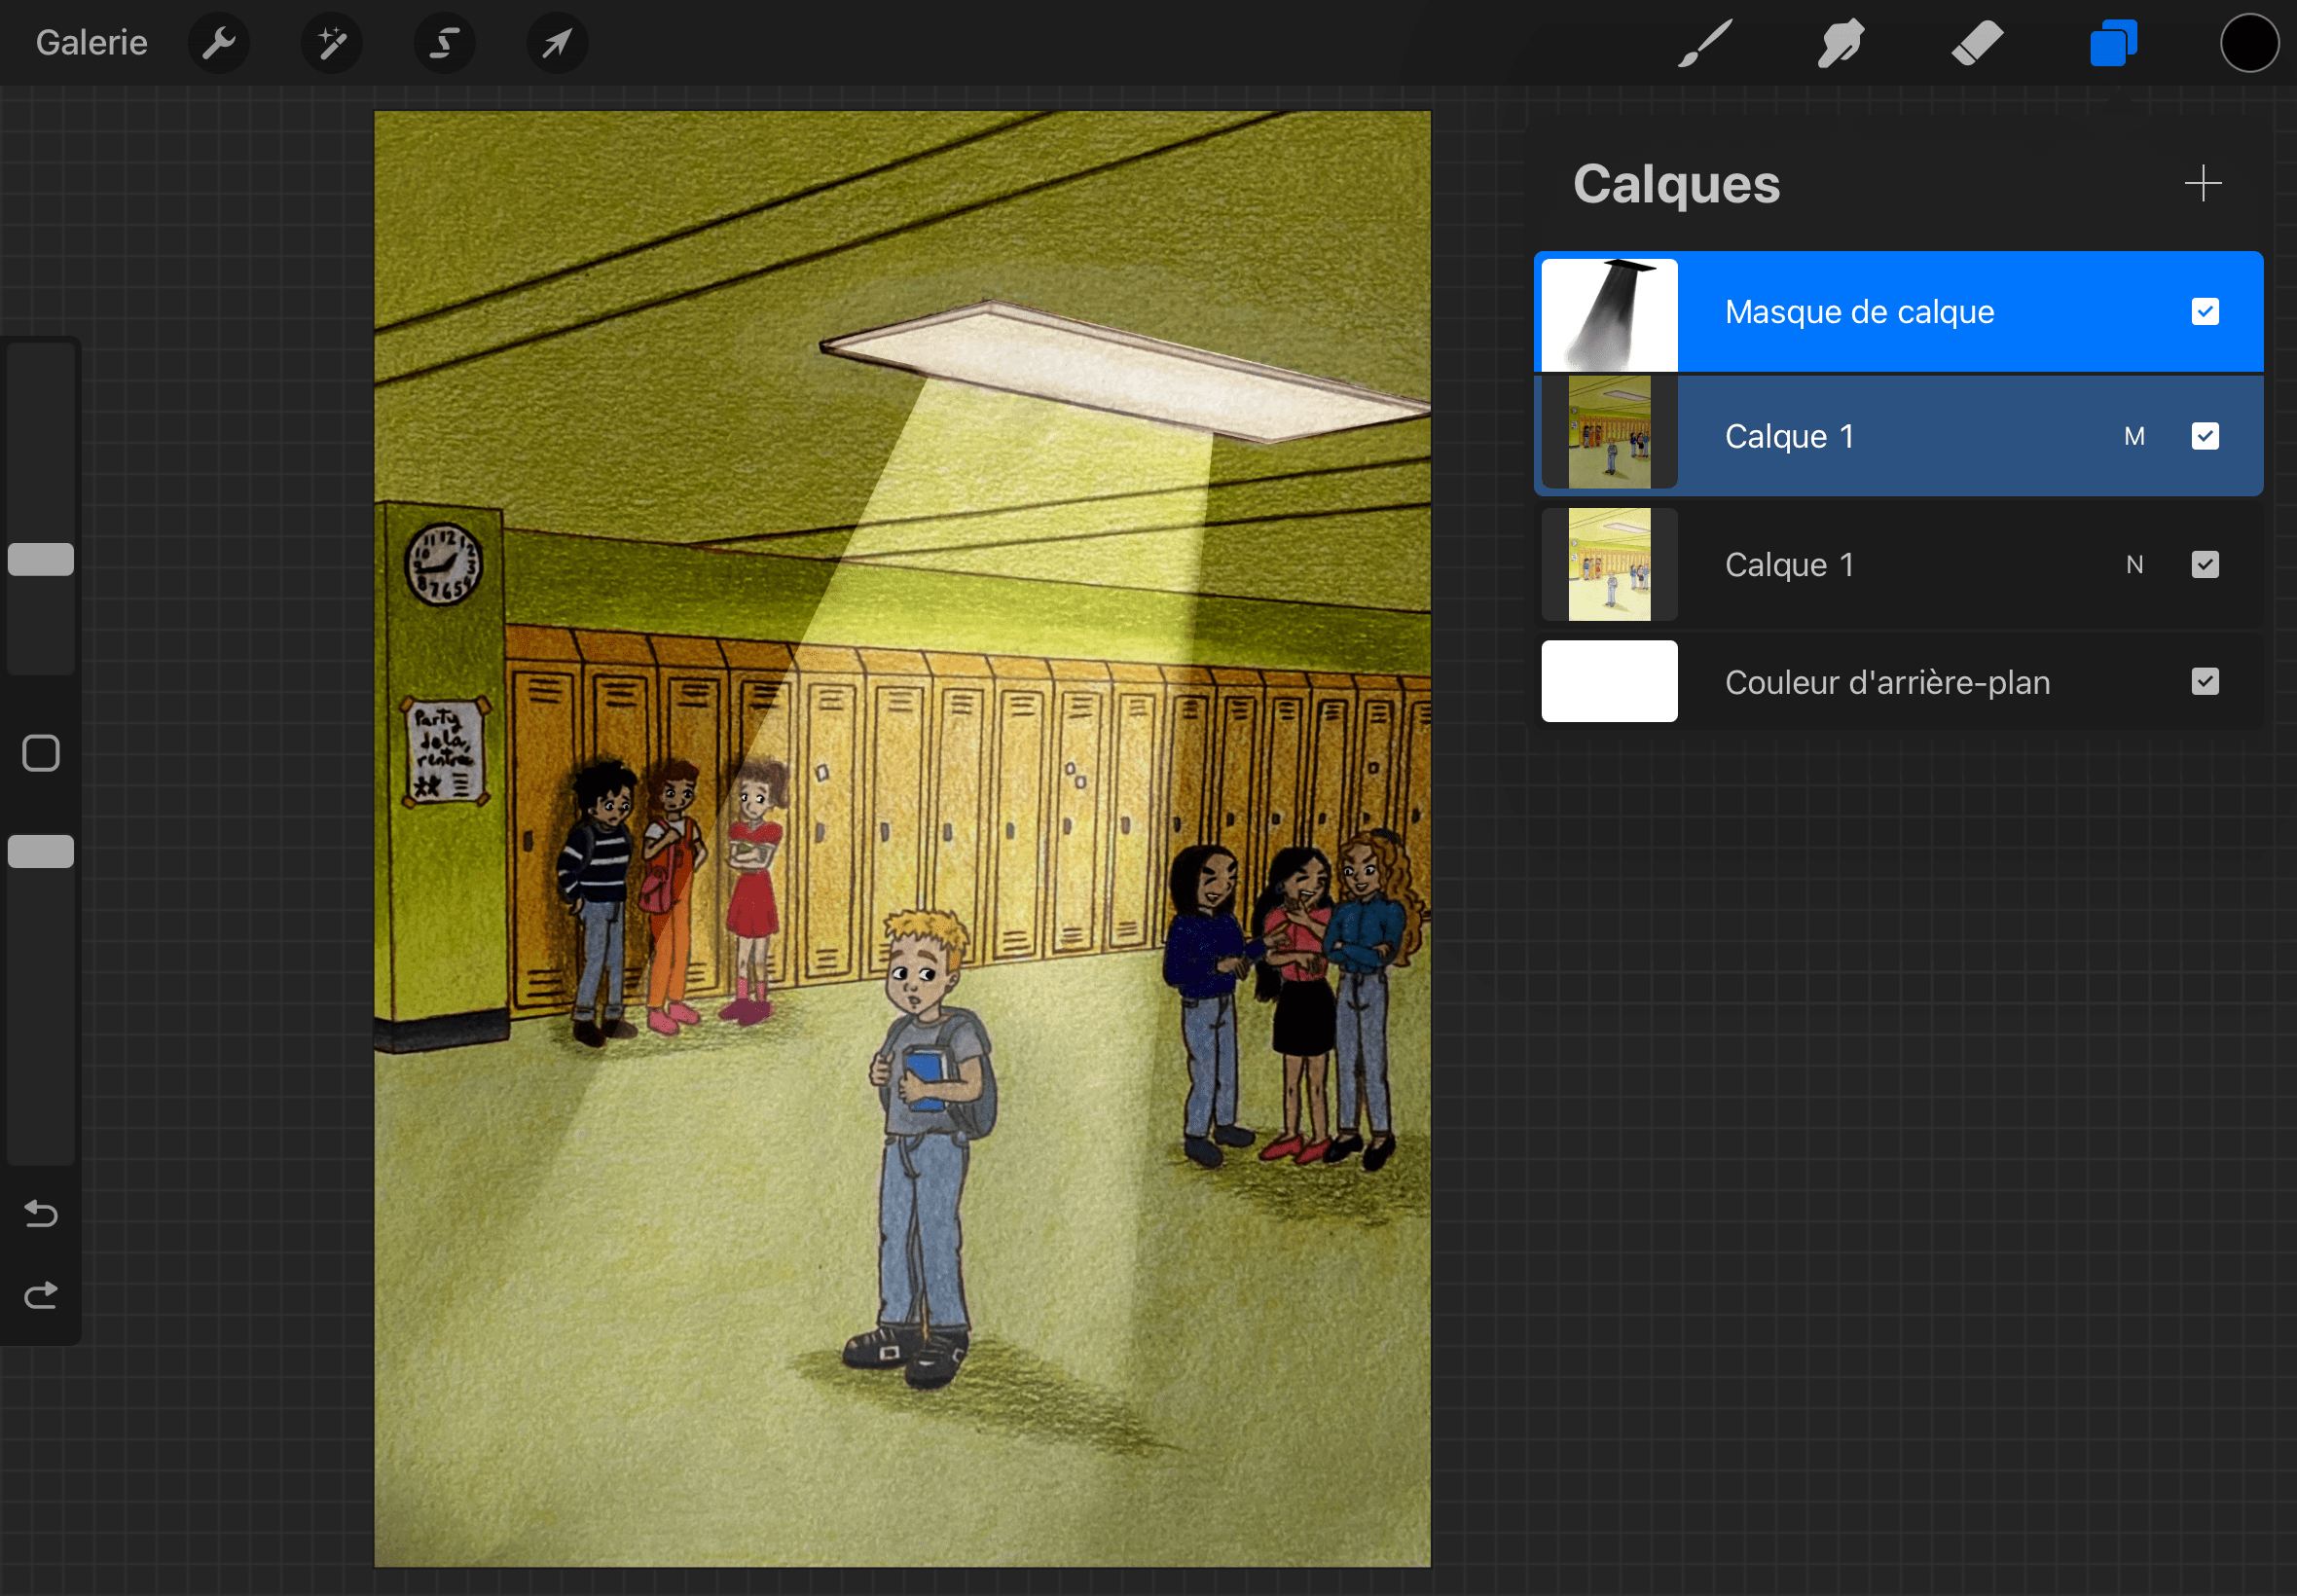
Task: Select the Selection S tool
Action: click(444, 43)
